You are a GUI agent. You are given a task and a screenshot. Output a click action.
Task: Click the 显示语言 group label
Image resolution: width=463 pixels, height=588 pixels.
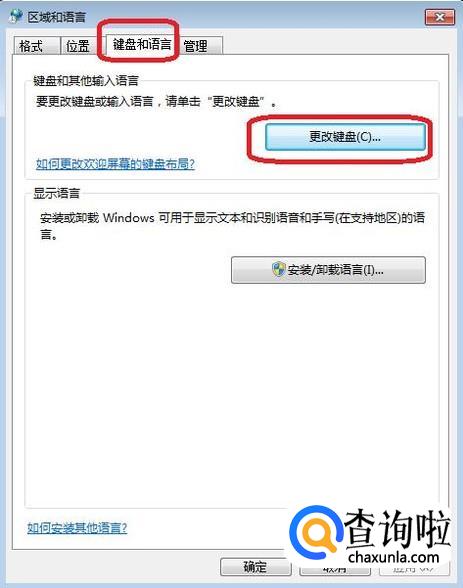(x=57, y=193)
